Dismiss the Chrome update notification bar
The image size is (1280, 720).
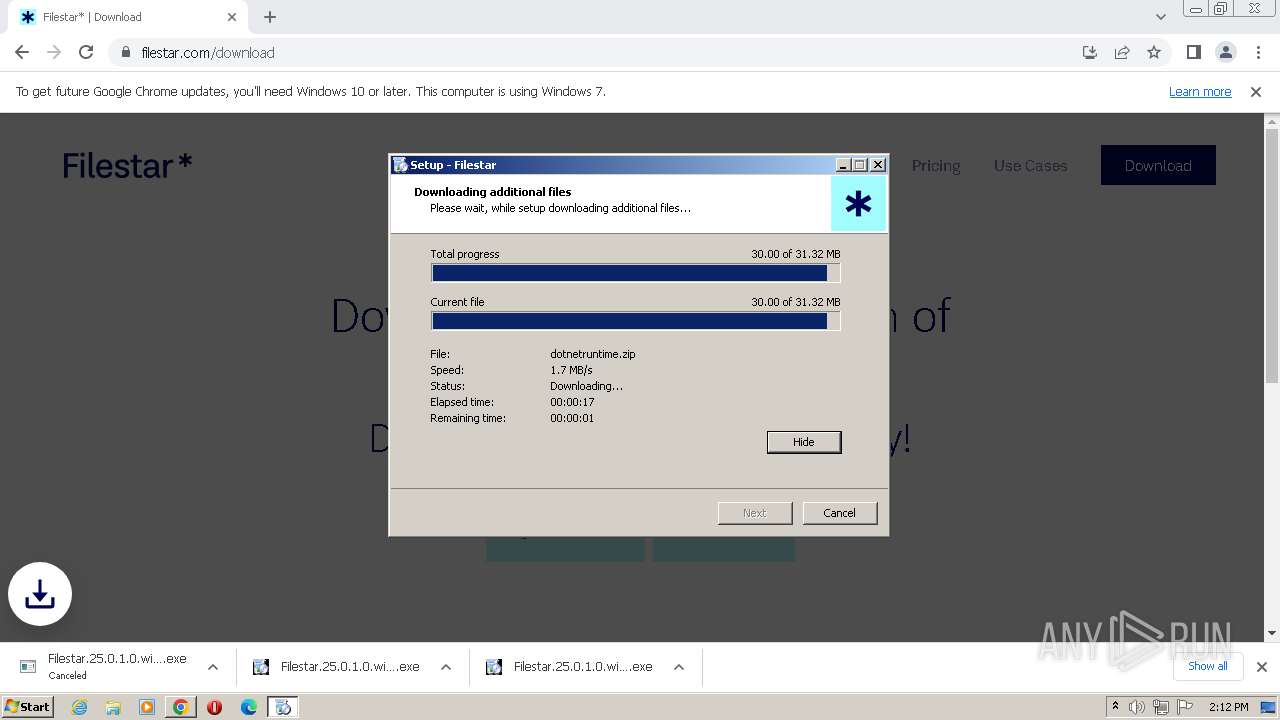coord(1256,91)
